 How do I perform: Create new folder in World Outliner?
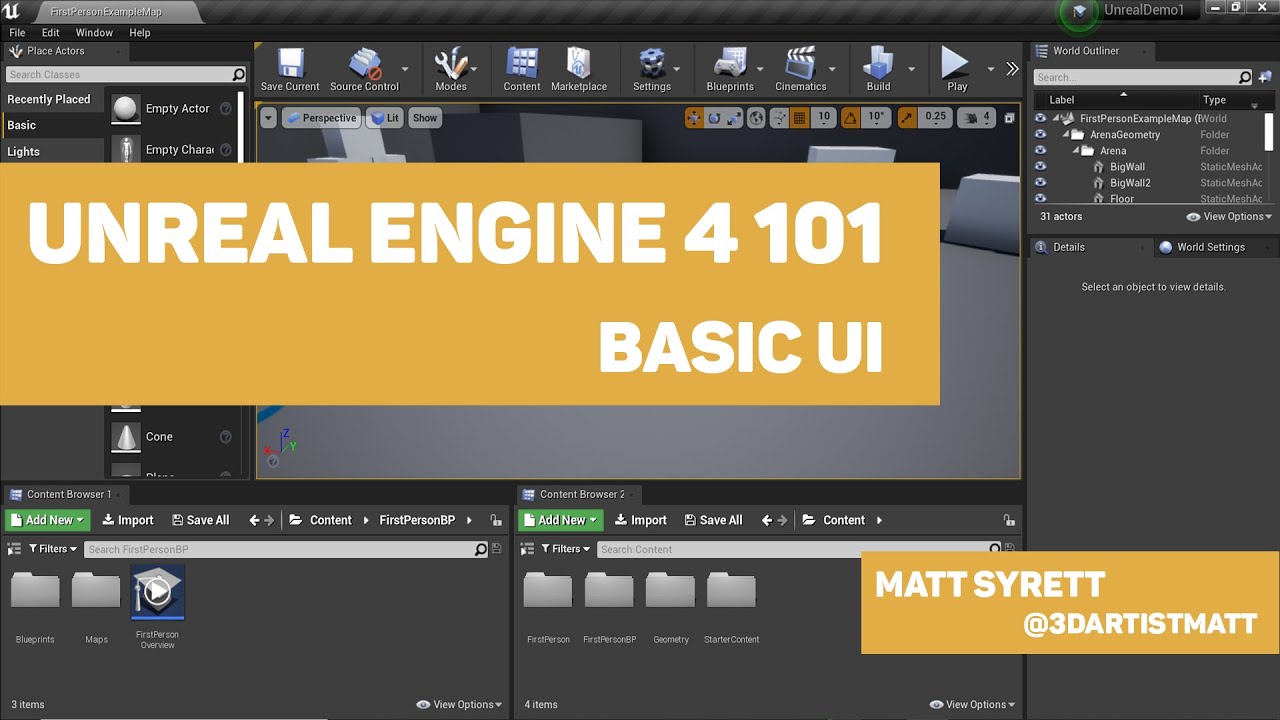(x=1265, y=77)
